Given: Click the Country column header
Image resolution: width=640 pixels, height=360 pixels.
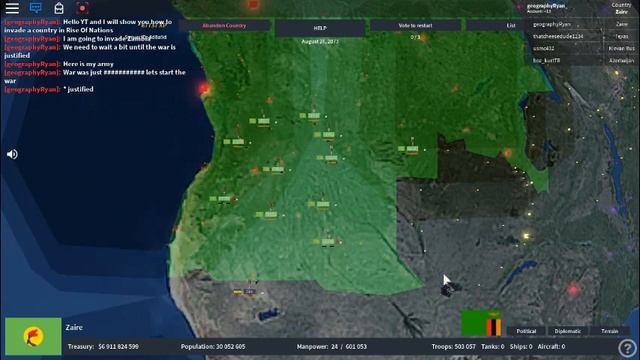Looking at the screenshot, I should (x=621, y=5).
